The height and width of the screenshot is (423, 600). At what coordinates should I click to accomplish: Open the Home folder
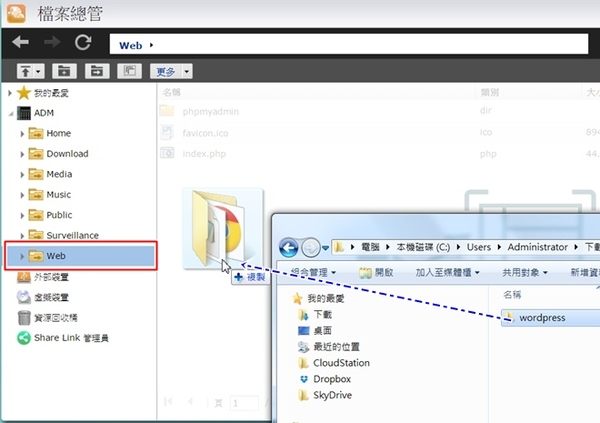[x=50, y=133]
